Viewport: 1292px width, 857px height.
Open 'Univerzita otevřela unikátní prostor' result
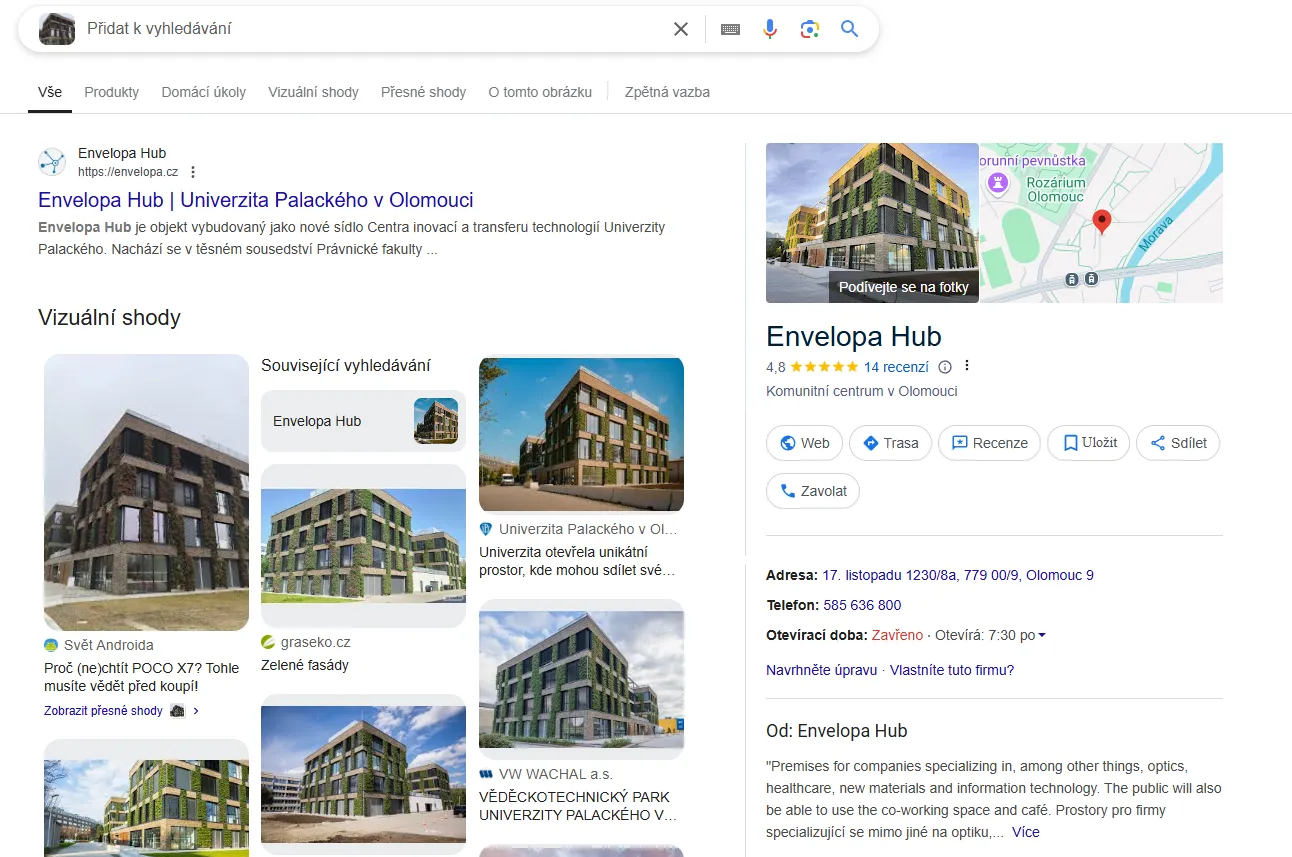coord(578,561)
